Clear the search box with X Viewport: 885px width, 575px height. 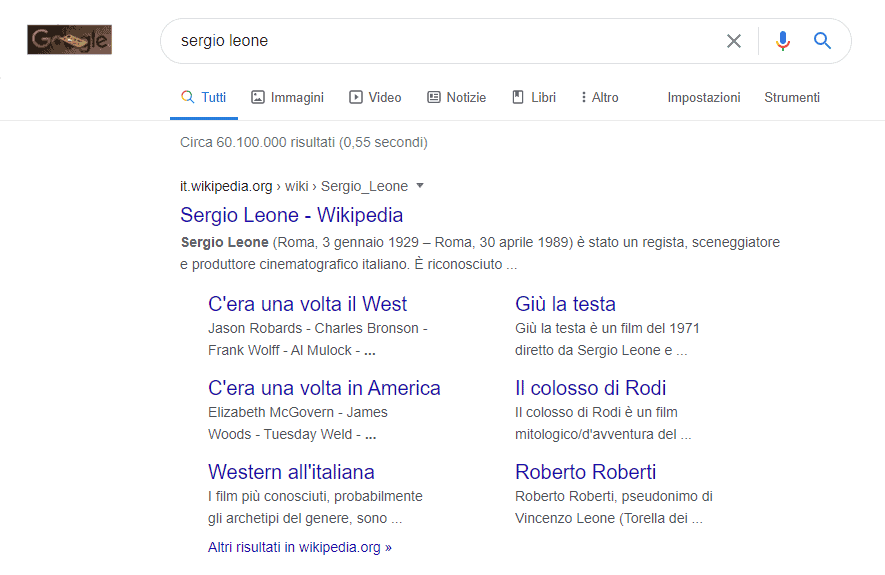734,41
